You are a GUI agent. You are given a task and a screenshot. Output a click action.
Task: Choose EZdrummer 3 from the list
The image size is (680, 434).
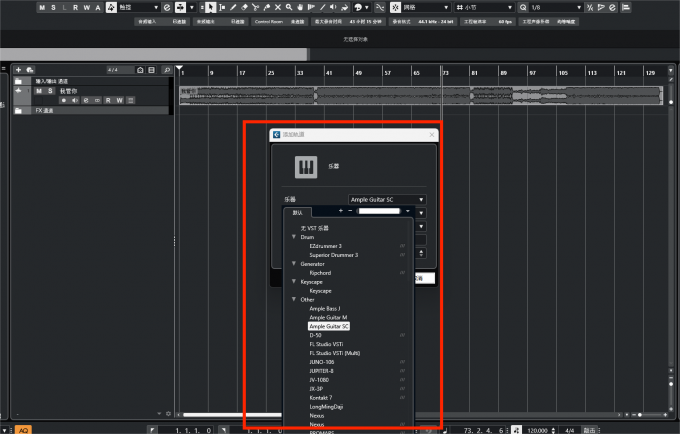325,246
